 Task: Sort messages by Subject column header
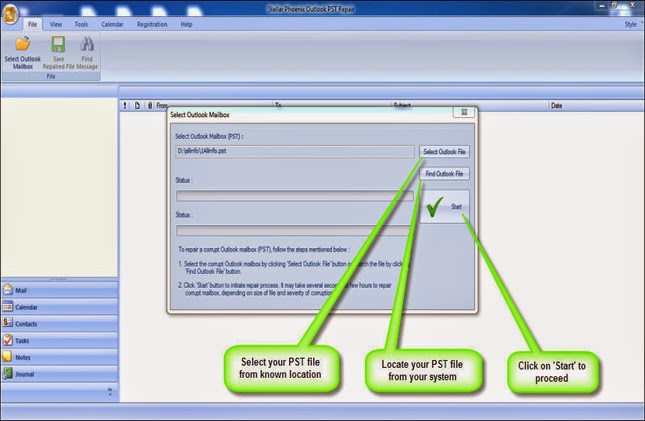tap(402, 105)
